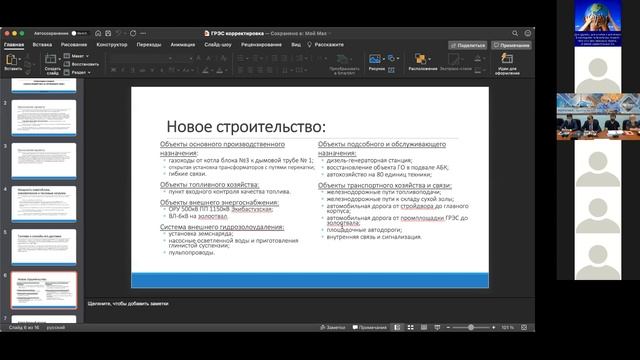Click the Undo arrow icon

point(119,33)
